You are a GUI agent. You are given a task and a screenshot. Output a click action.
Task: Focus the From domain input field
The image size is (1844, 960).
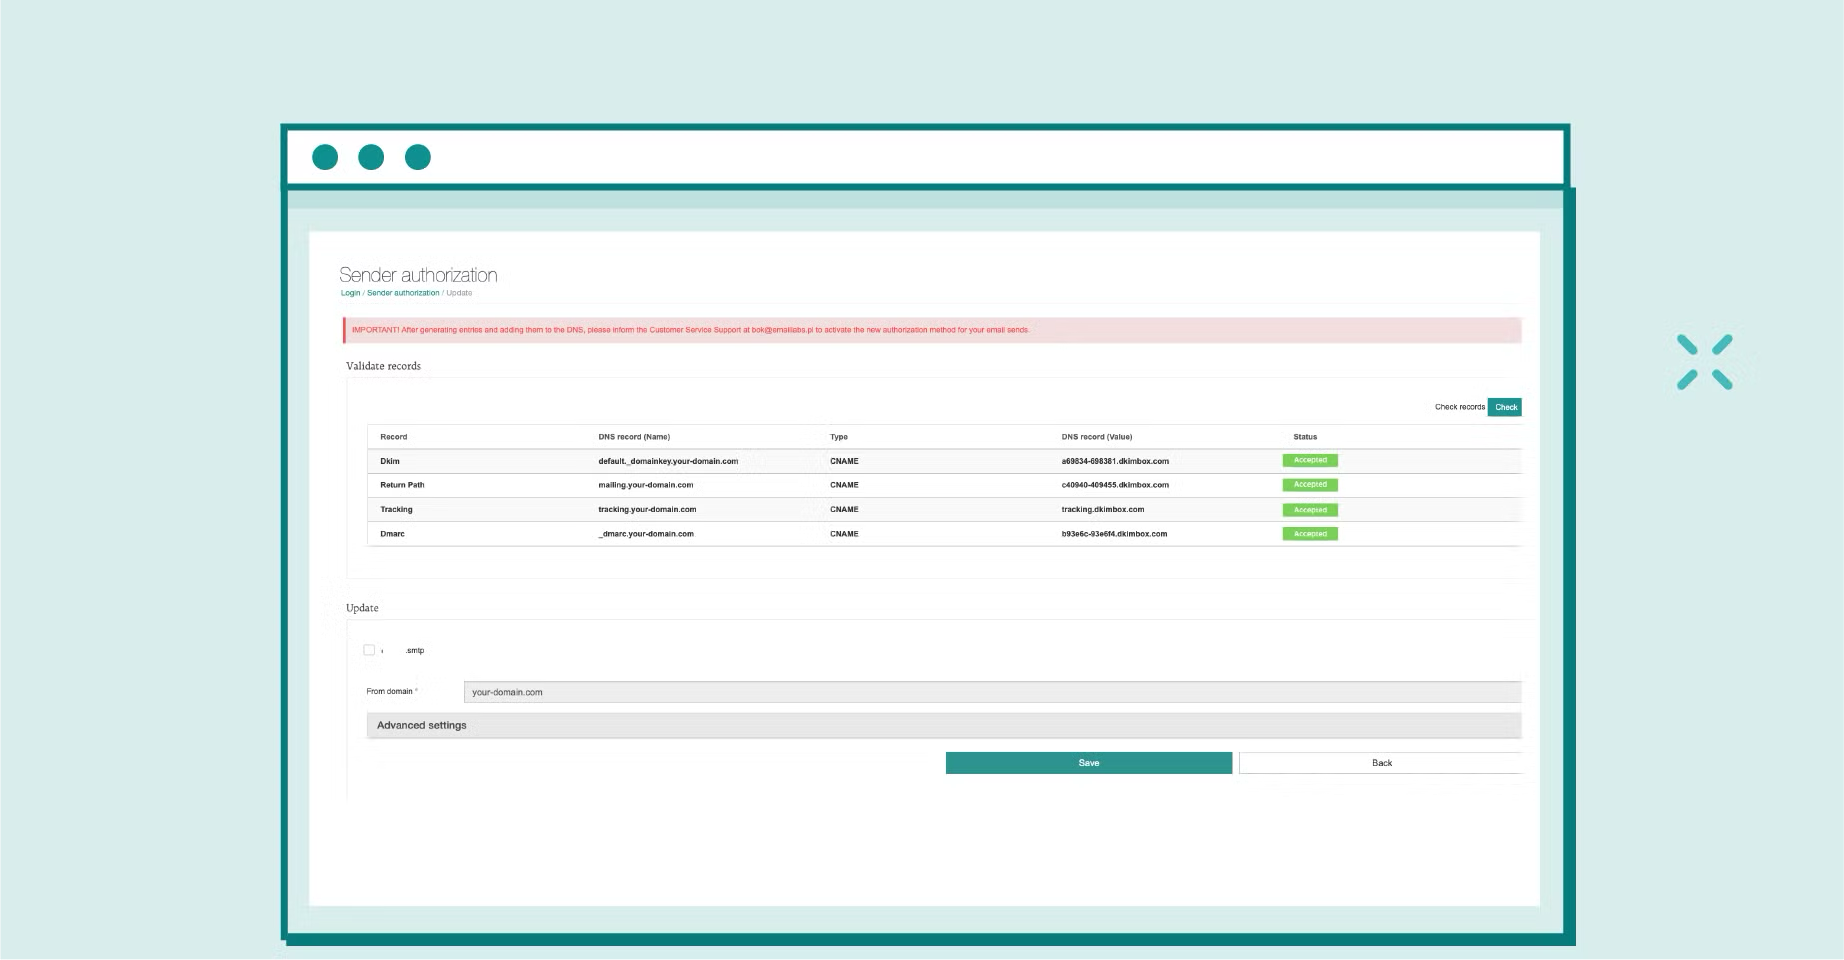click(992, 692)
